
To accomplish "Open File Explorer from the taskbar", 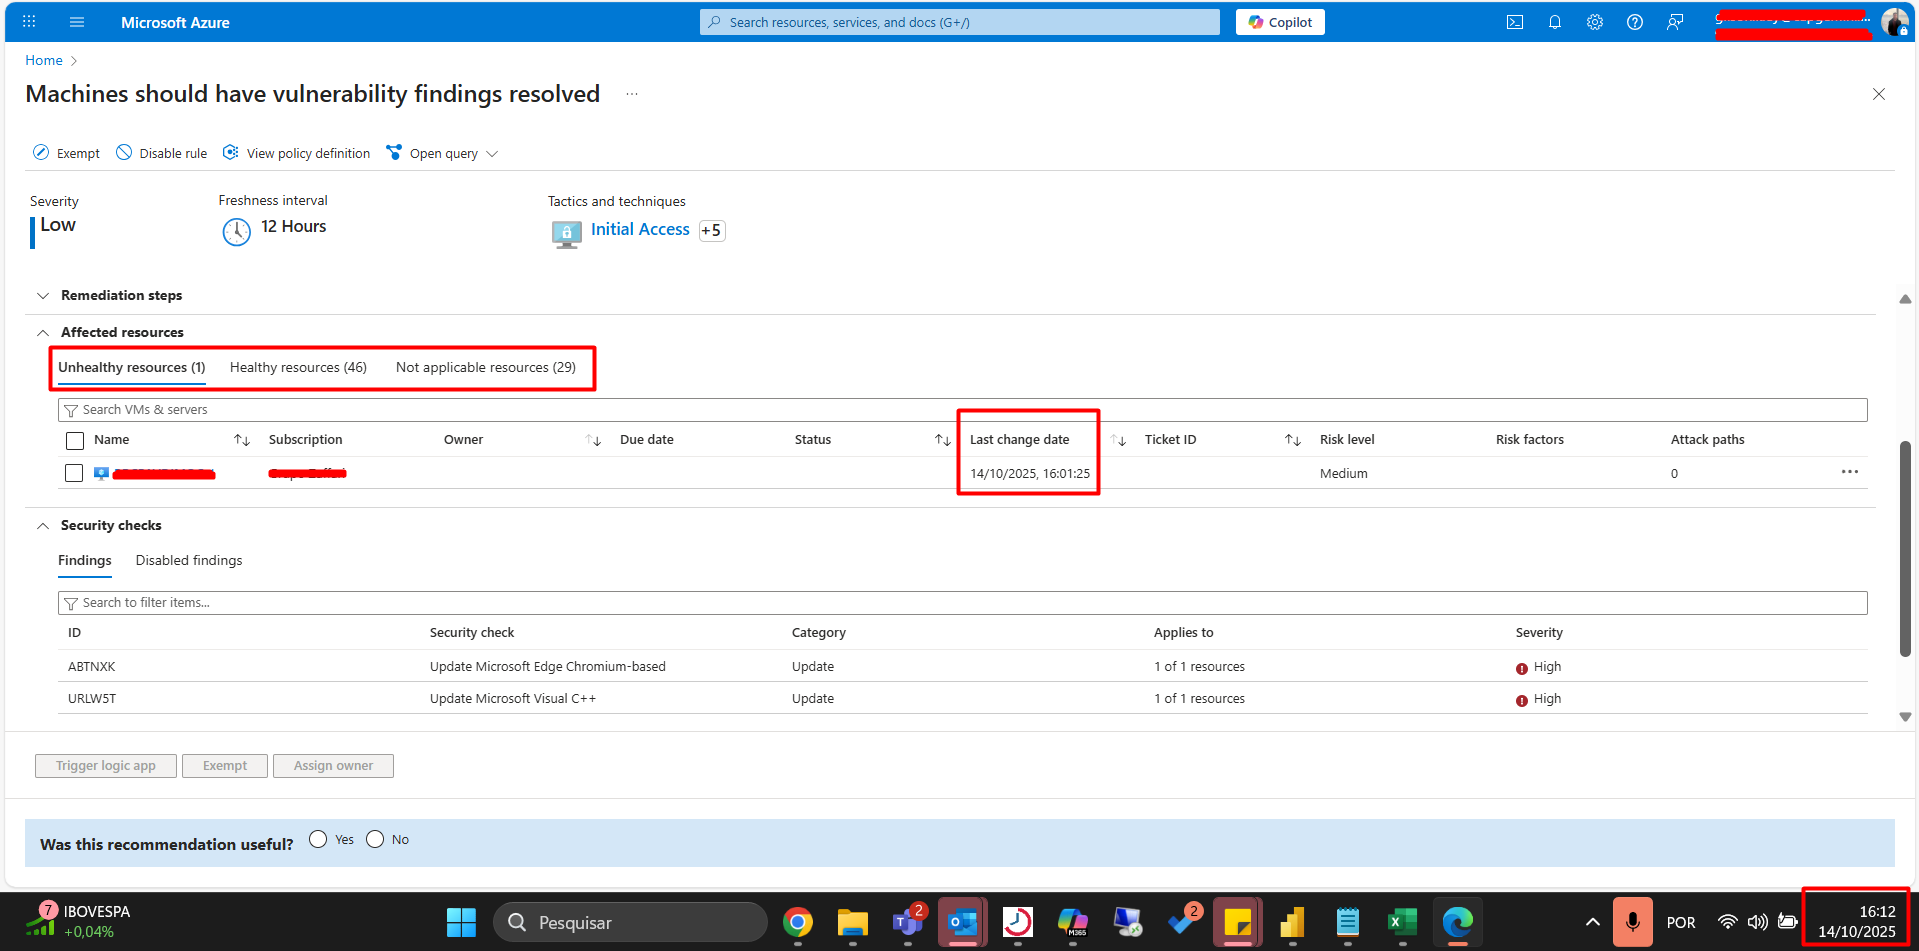I will coord(853,922).
